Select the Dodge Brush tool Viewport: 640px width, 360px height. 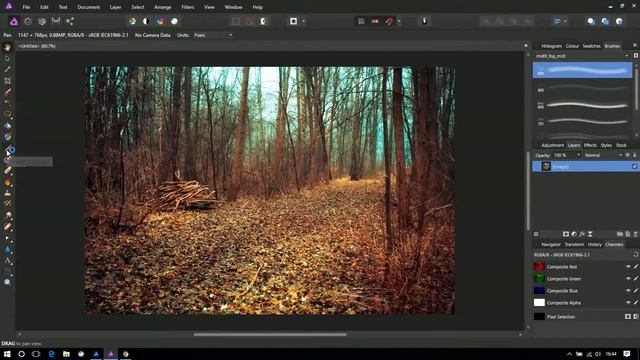pyautogui.click(x=7, y=182)
